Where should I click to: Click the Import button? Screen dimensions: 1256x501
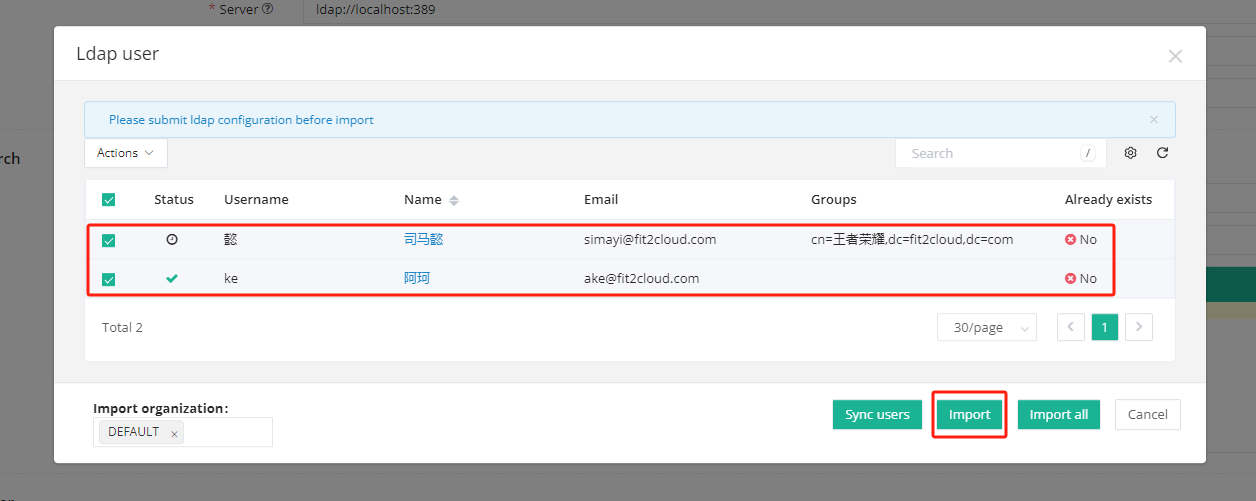[x=969, y=414]
